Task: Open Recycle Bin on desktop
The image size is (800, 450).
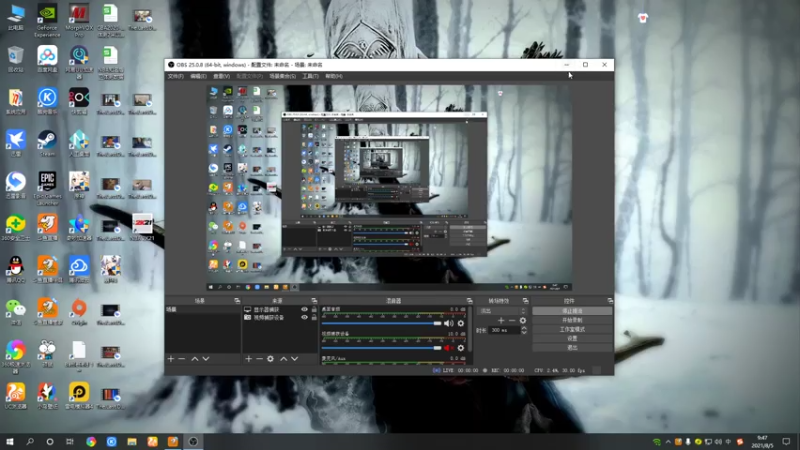Action: [x=15, y=59]
